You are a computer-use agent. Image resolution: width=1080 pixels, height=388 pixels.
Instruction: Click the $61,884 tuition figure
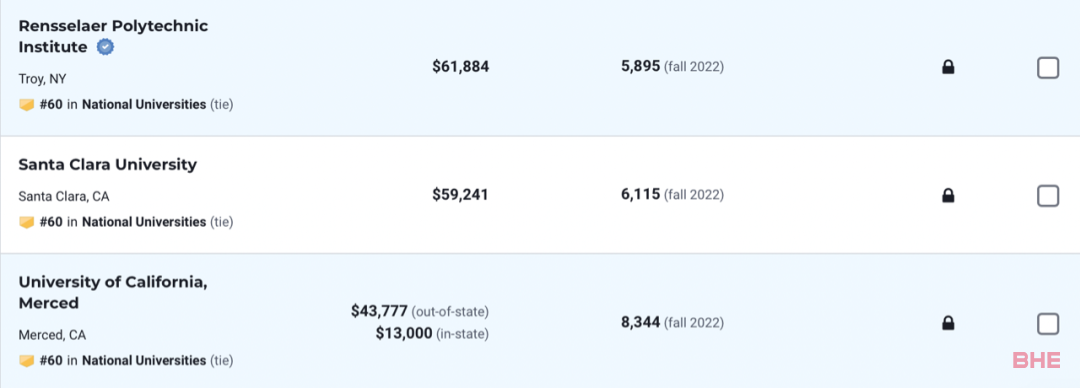[x=461, y=67]
